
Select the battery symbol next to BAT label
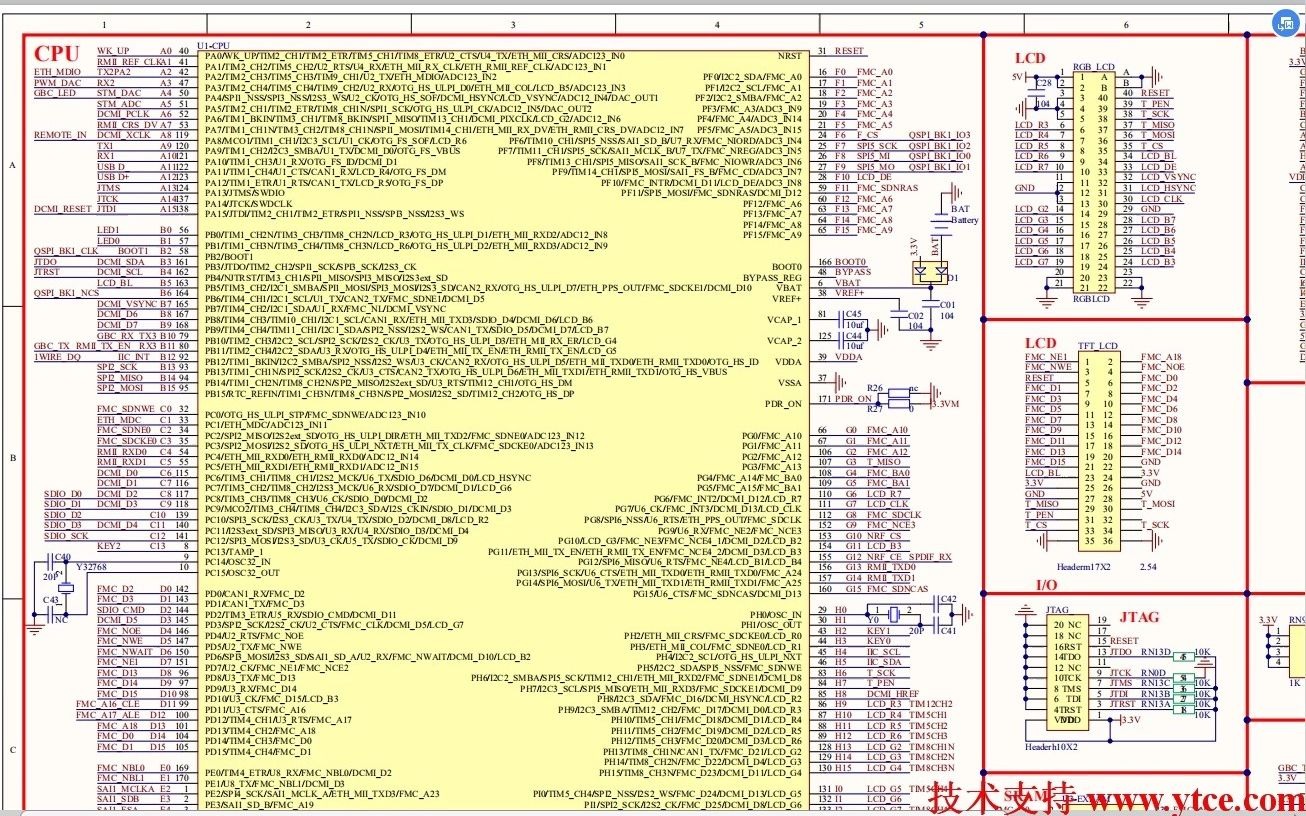click(941, 222)
